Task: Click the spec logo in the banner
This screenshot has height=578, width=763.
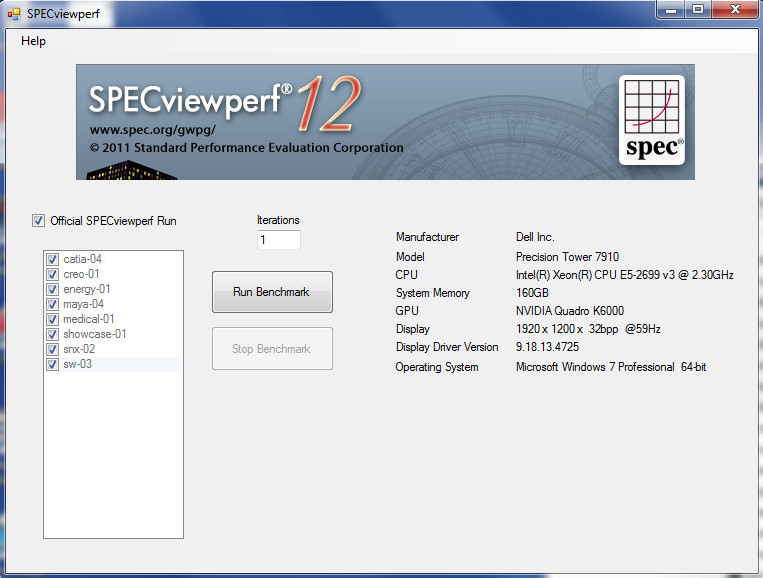Action: [x=652, y=120]
